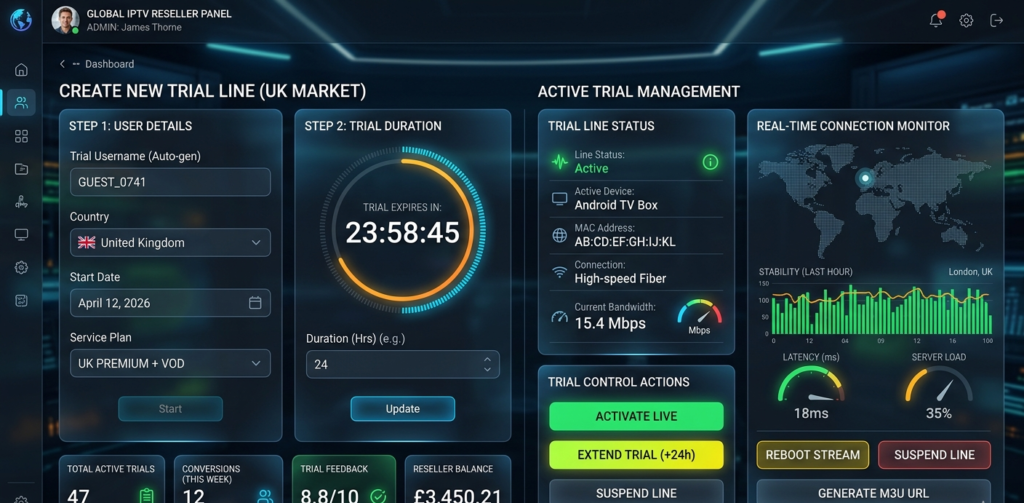The image size is (1024, 503).
Task: Click the trial countdown progress ring
Action: coord(402,230)
